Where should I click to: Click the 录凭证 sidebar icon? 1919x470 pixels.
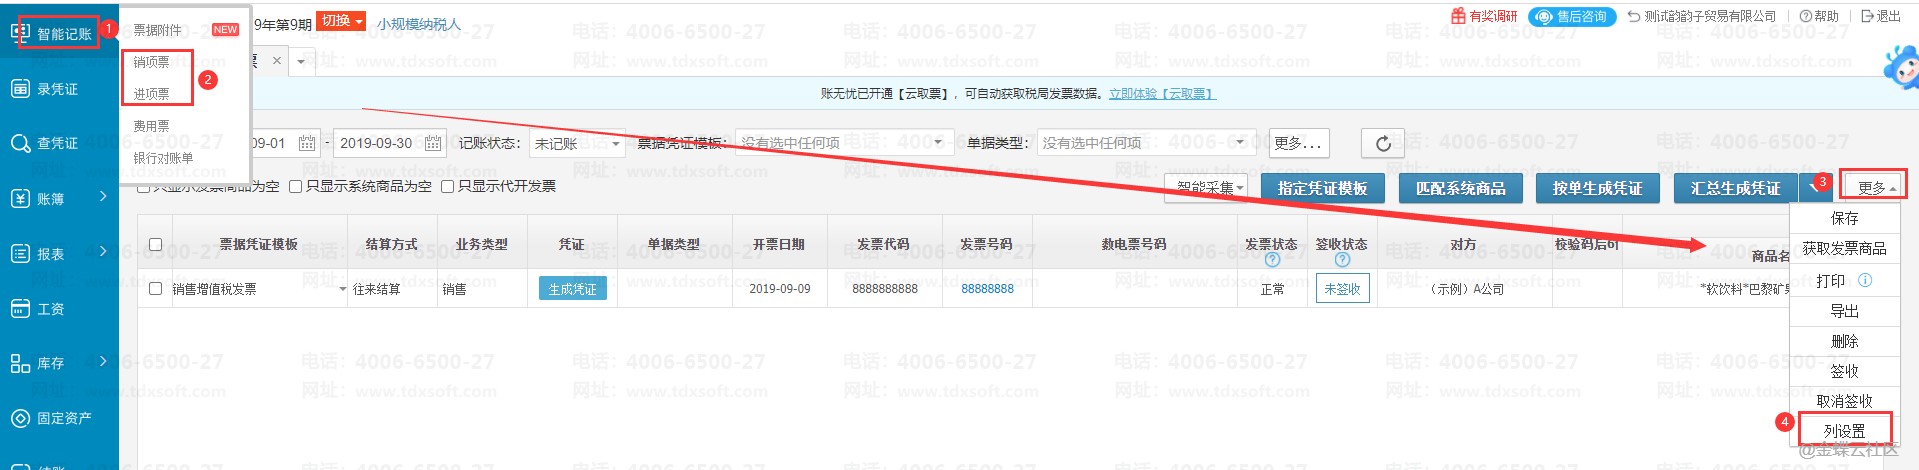20,89
